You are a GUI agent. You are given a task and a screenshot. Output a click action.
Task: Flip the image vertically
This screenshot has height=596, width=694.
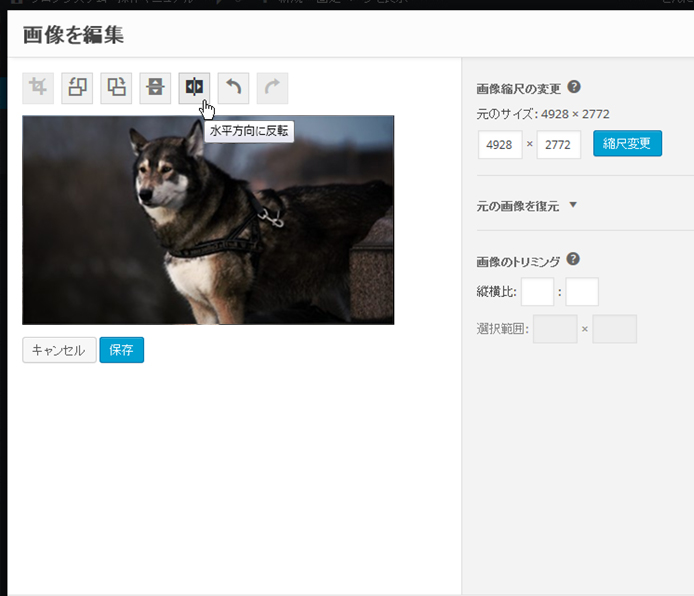[155, 88]
